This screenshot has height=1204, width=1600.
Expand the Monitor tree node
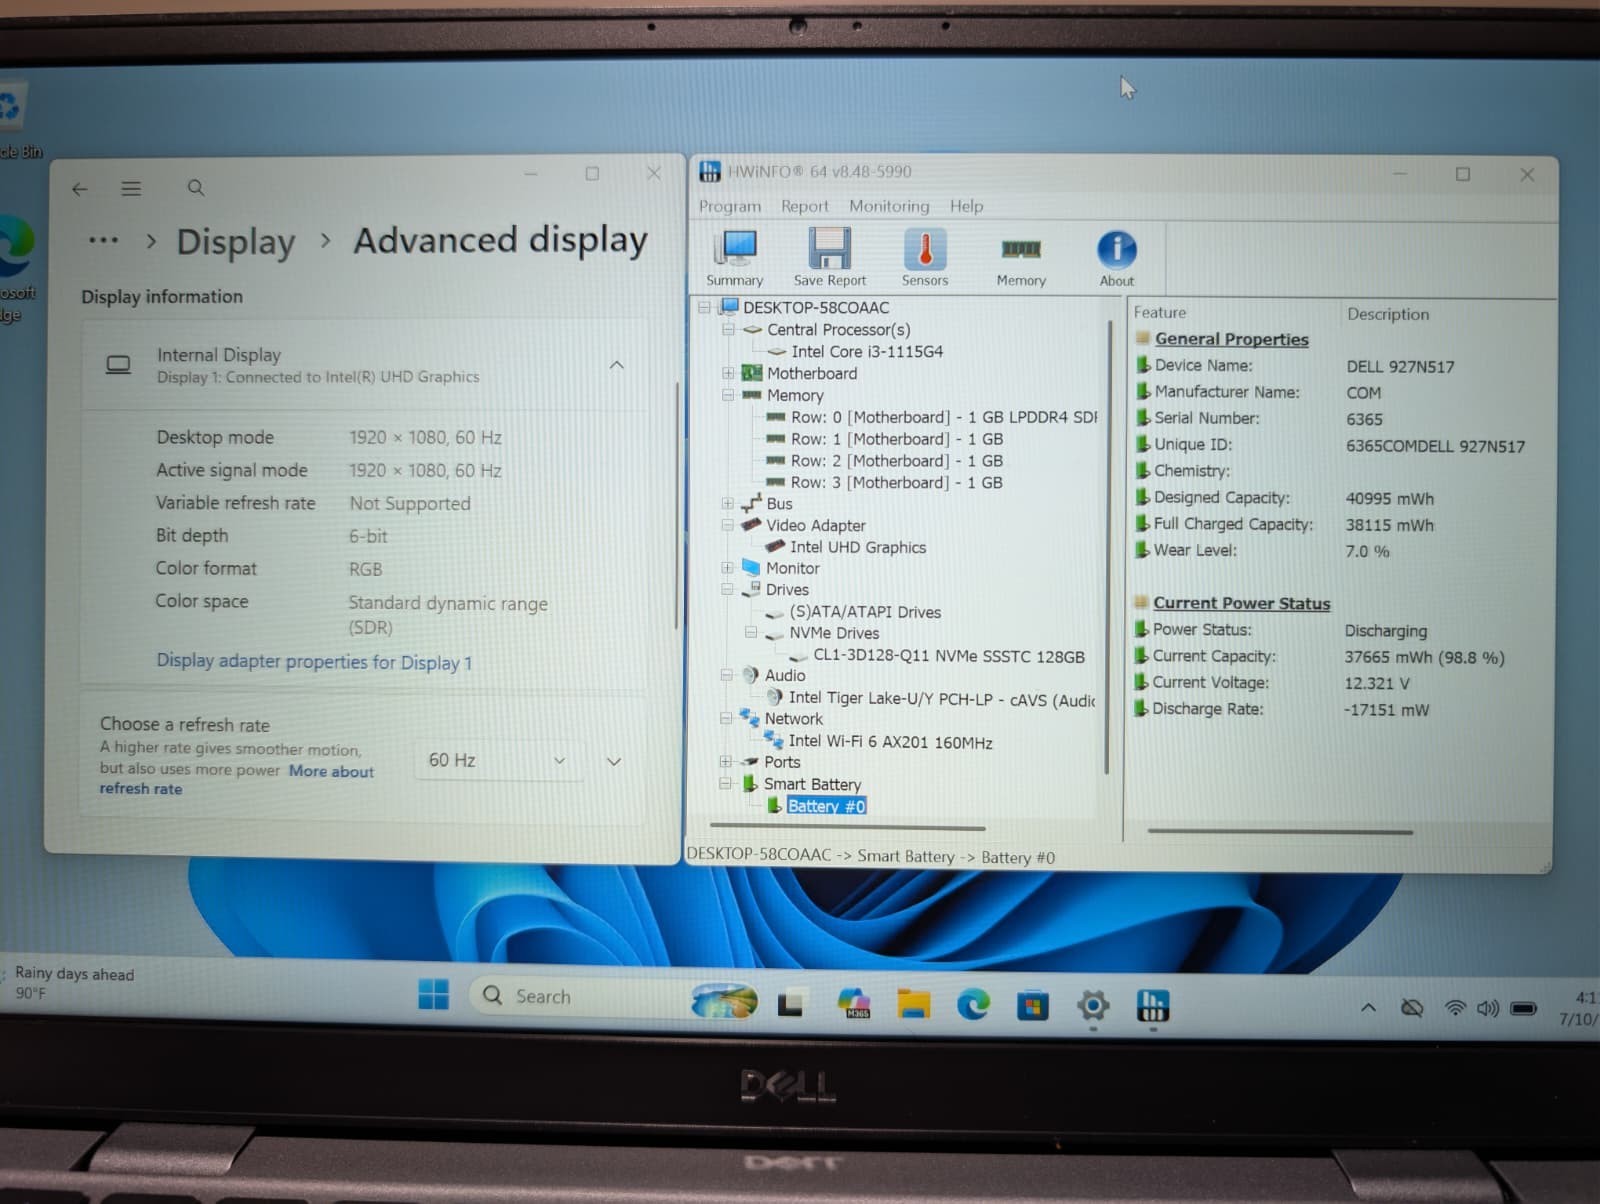727,567
